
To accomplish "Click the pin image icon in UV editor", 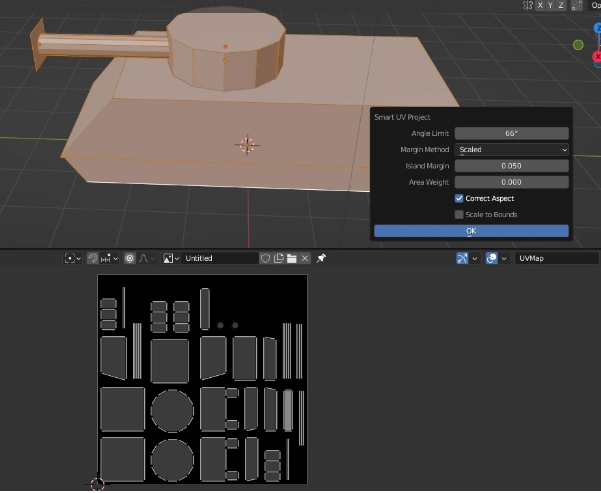I will click(x=321, y=258).
